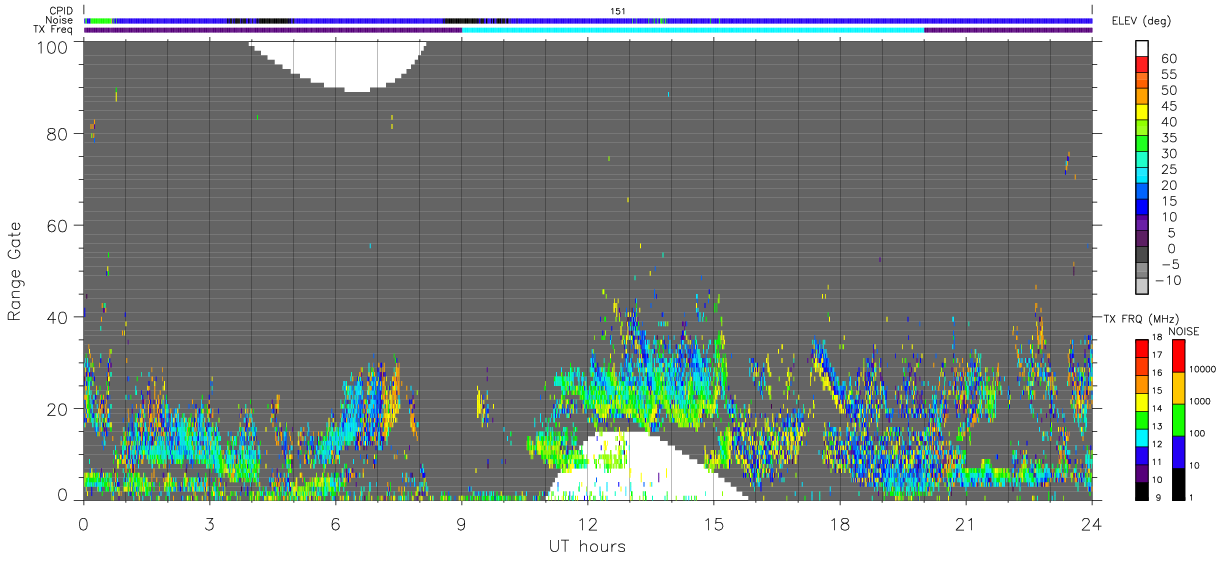Click the y-axis tick label '100'

(54, 46)
